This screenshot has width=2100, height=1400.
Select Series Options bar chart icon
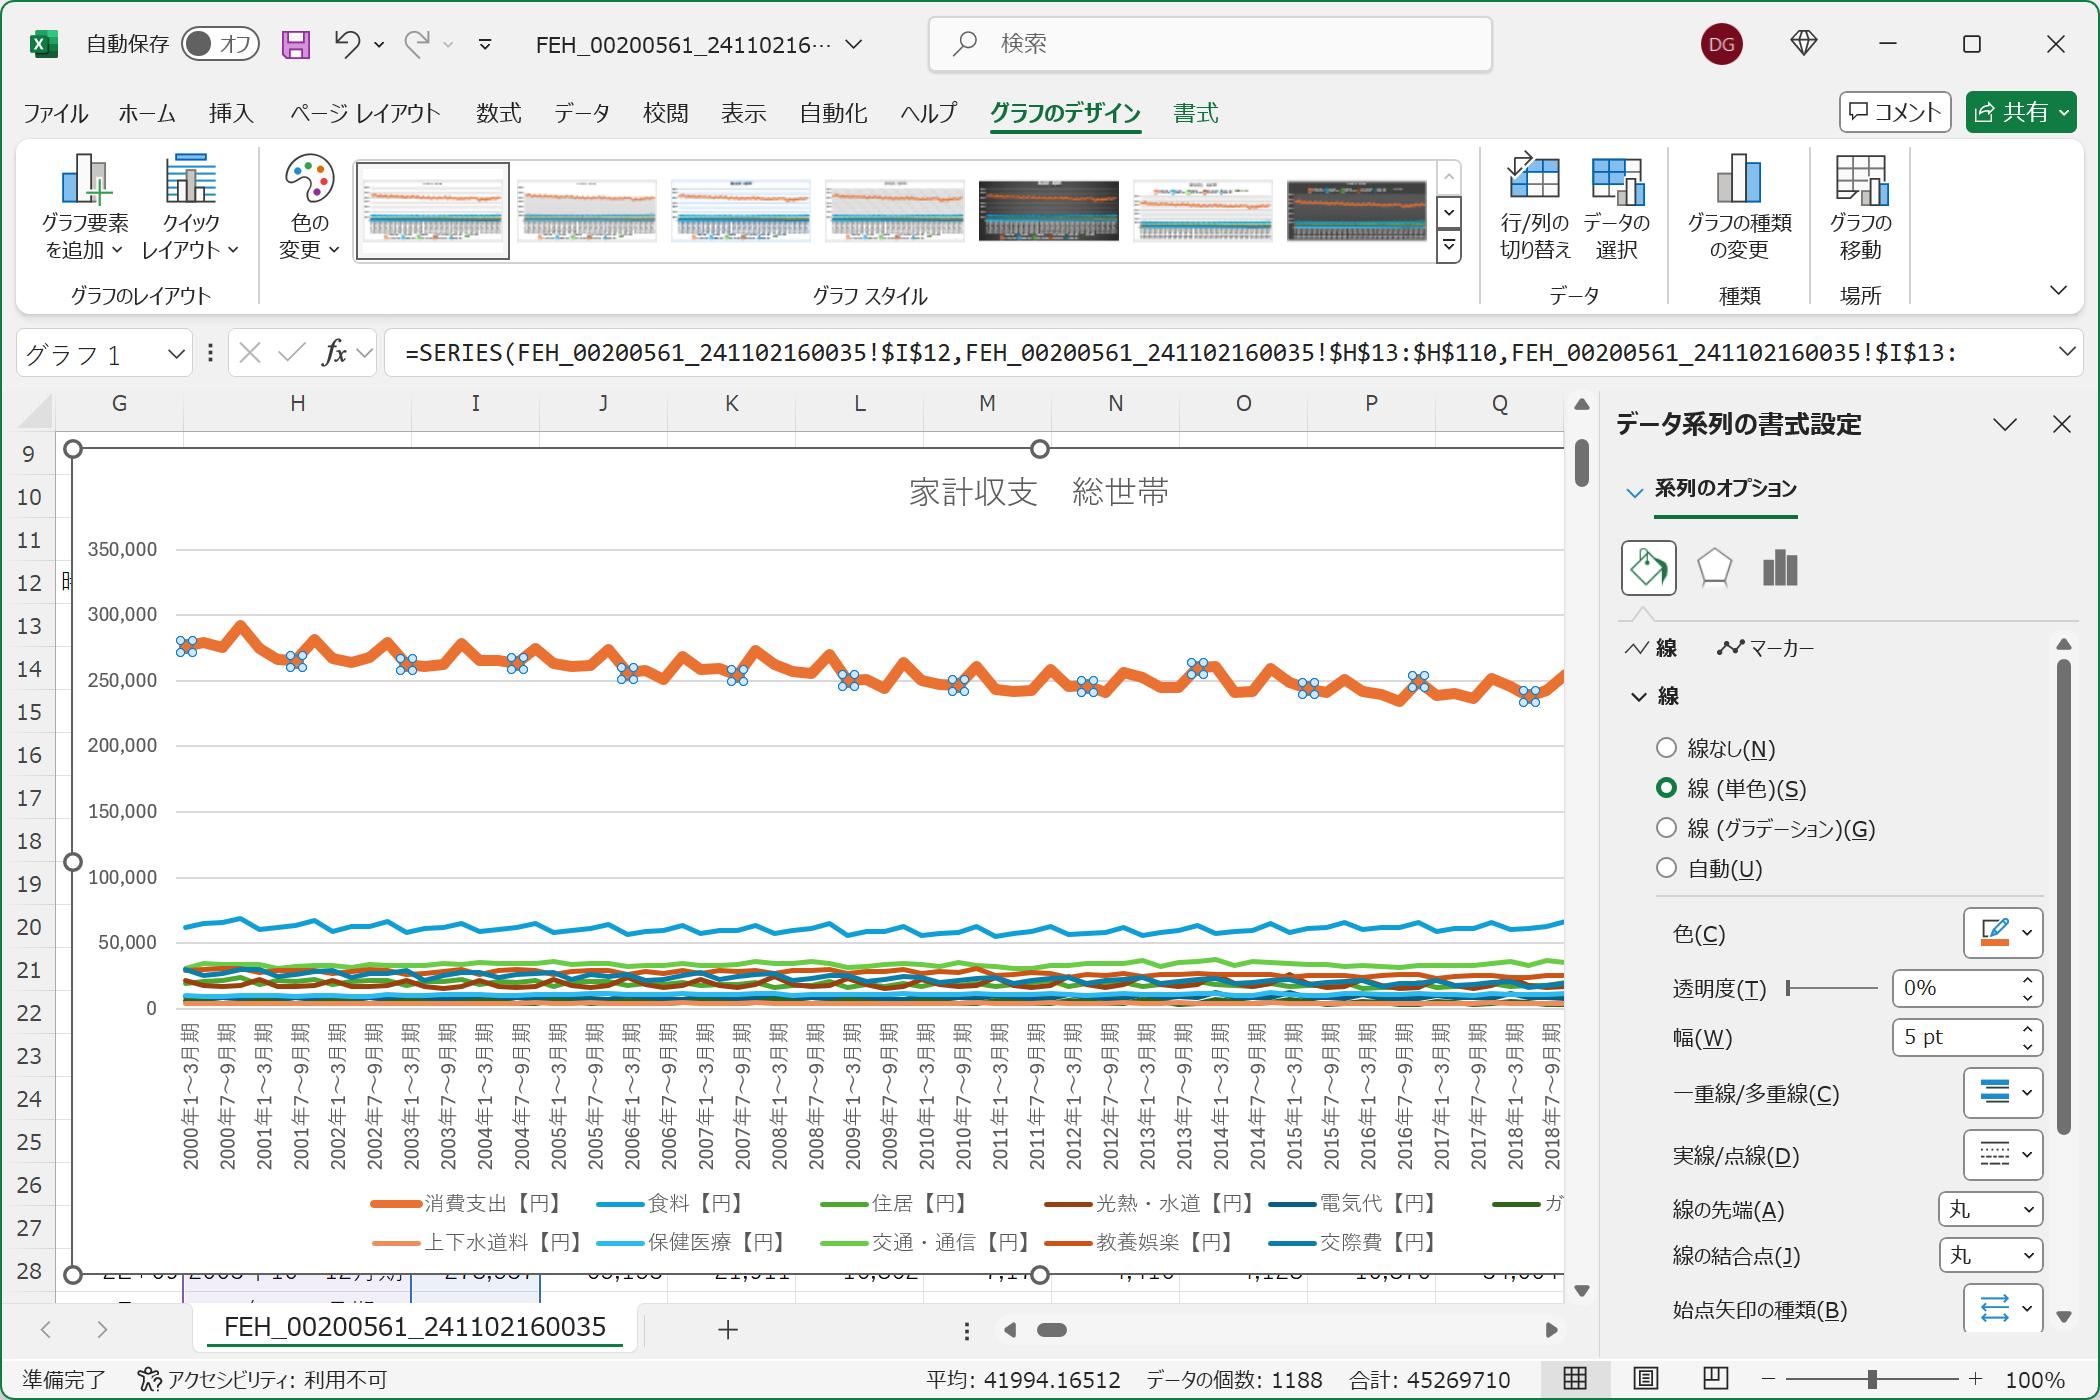[1780, 568]
